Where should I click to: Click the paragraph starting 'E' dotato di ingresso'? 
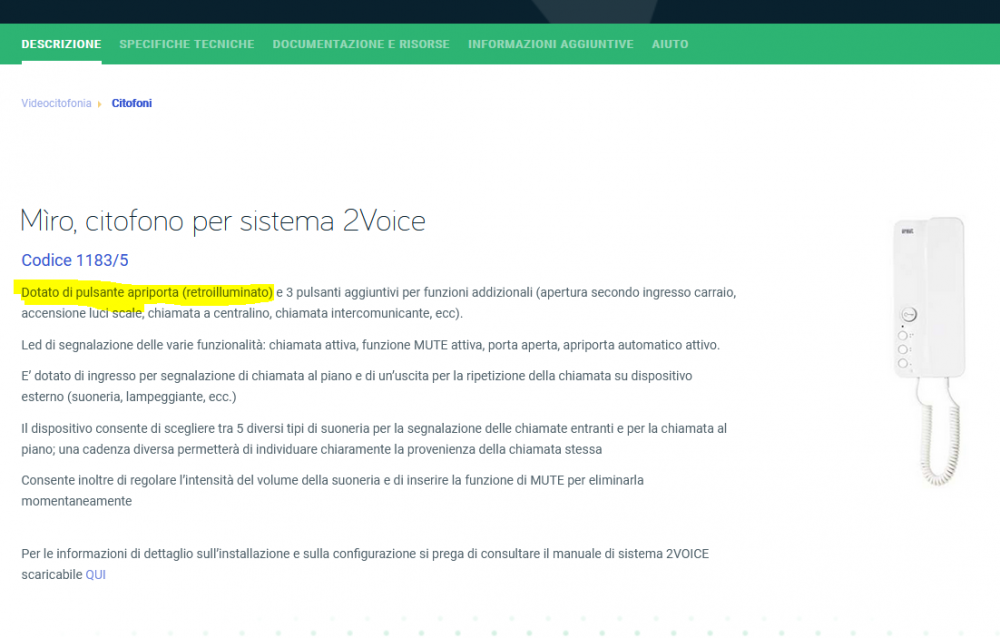(x=357, y=386)
